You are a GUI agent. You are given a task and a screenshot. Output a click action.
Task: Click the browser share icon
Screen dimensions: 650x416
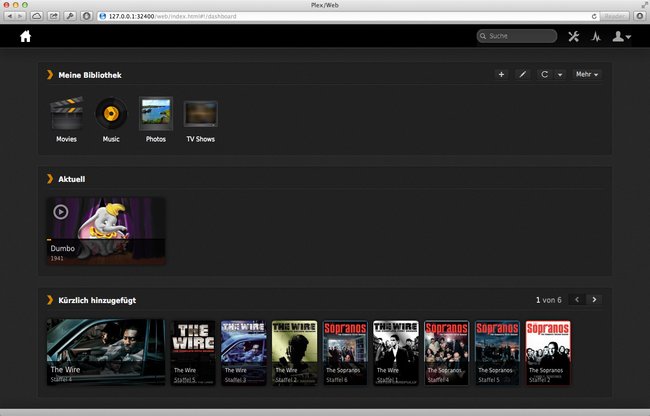coord(53,16)
